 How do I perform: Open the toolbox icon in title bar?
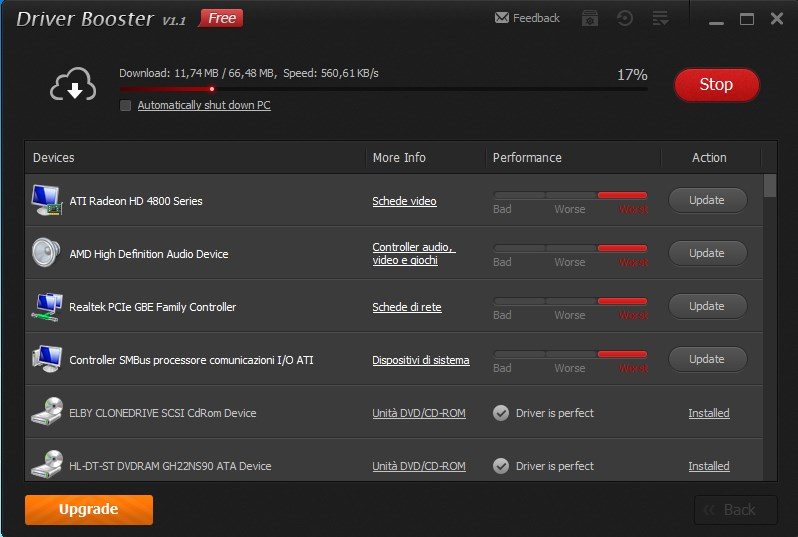[x=590, y=18]
